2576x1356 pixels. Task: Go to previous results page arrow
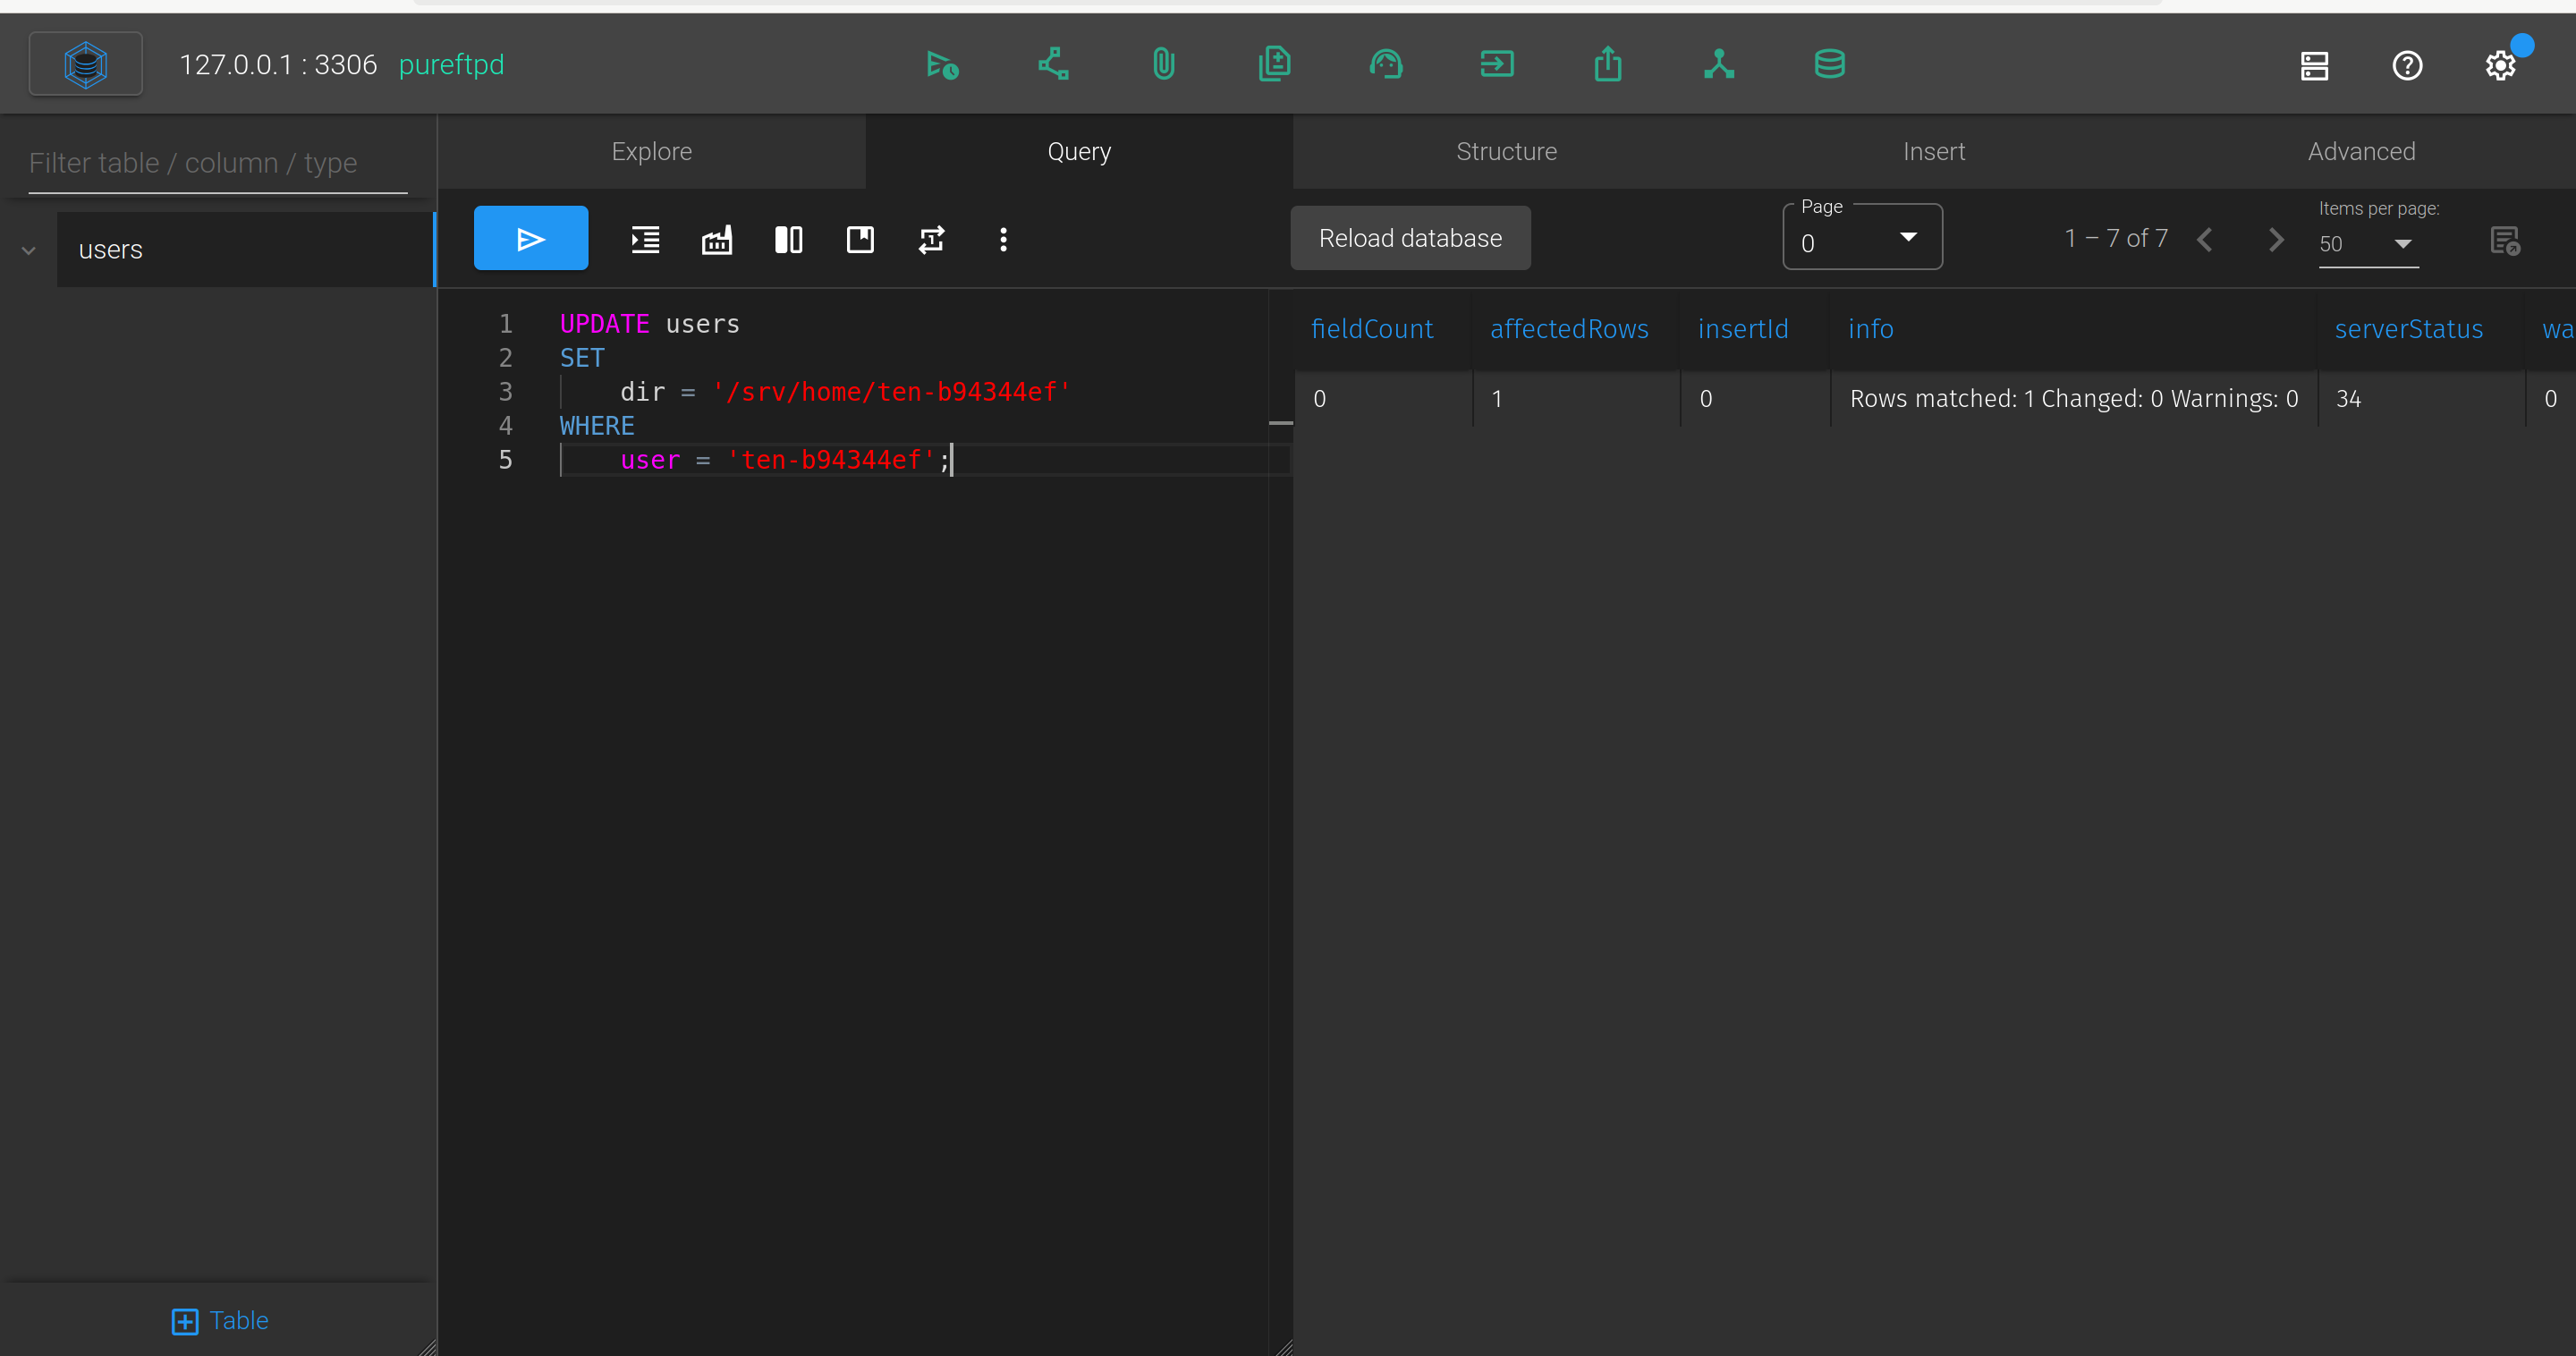coord(2205,239)
